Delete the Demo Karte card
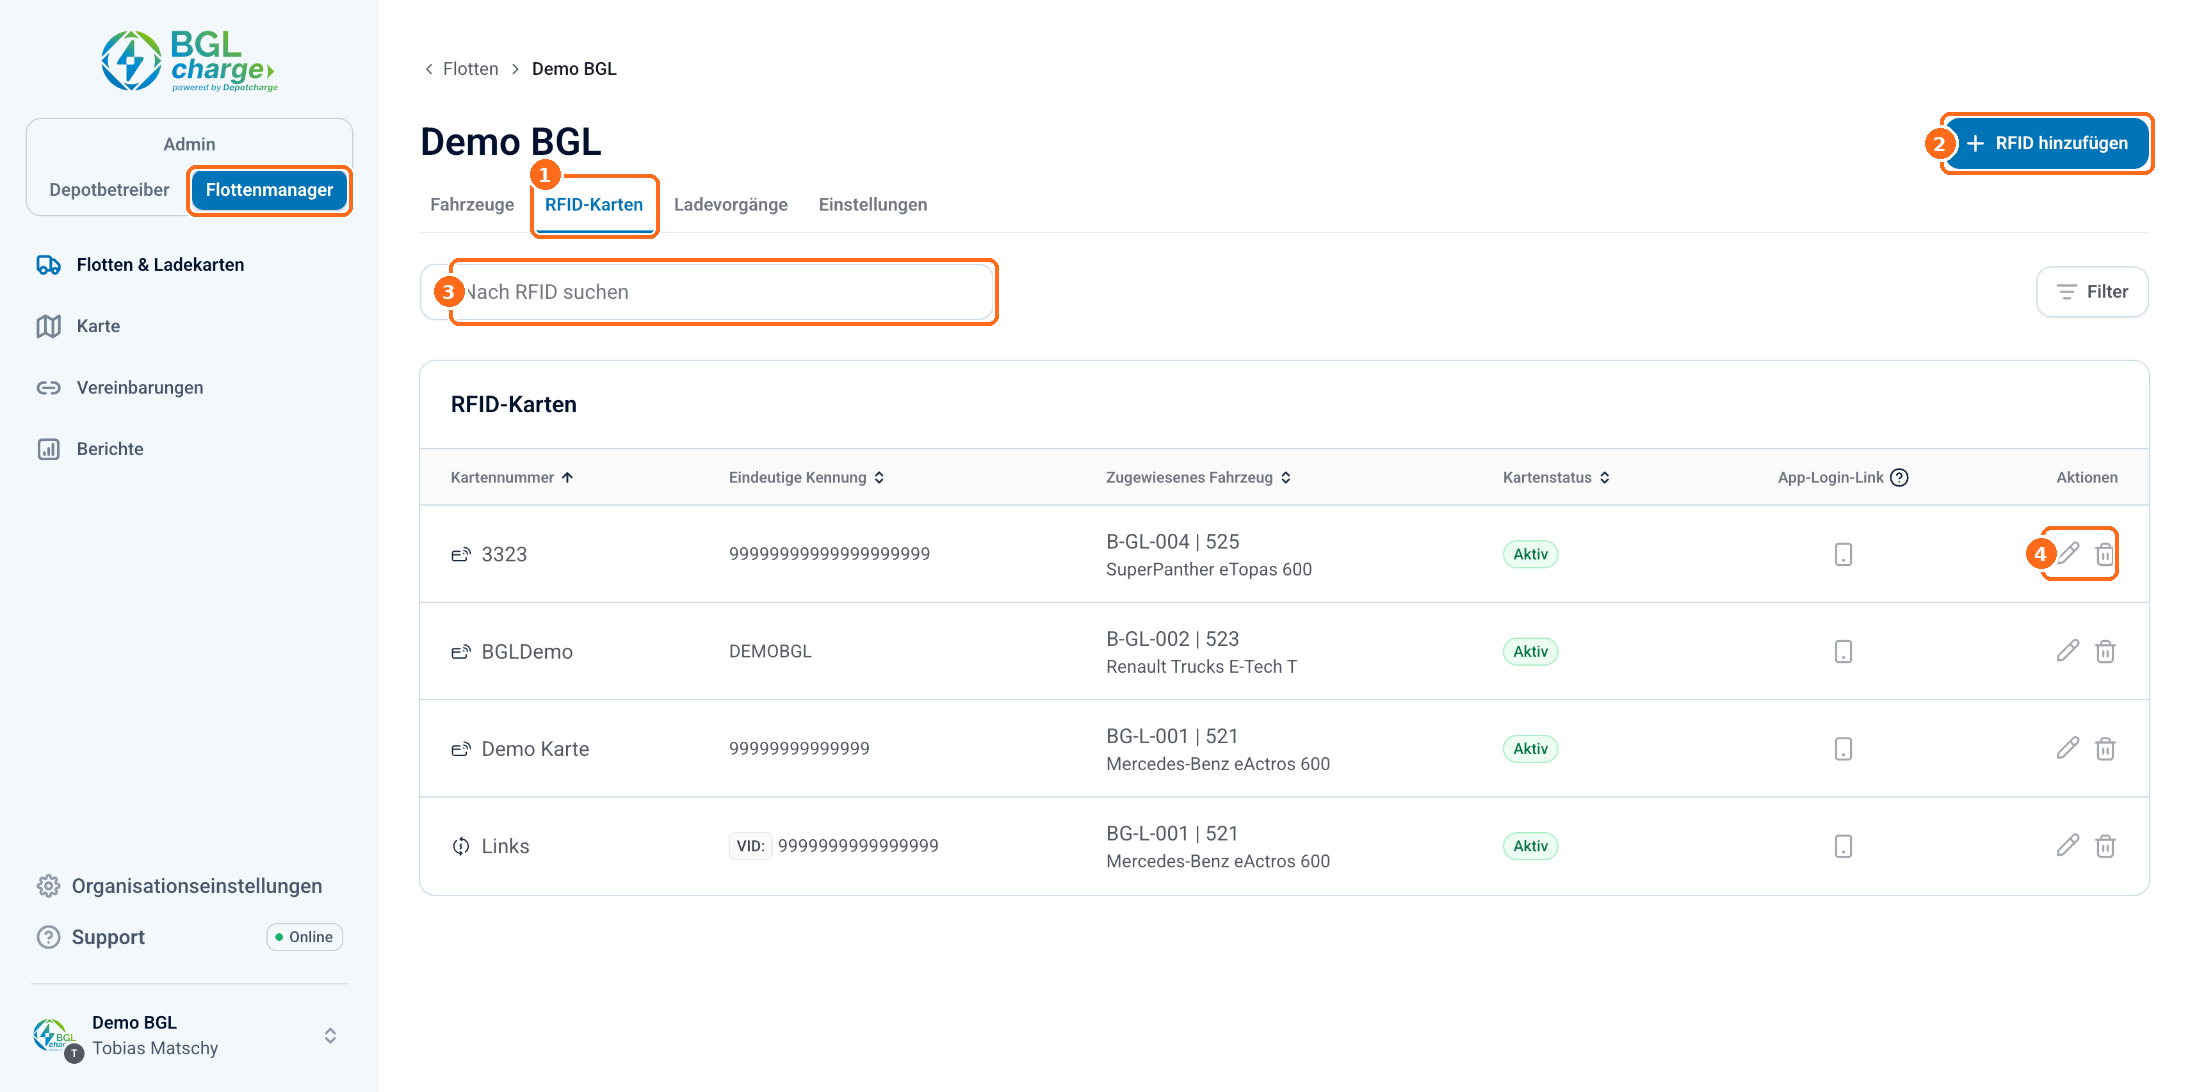The image size is (2190, 1092). point(2105,748)
